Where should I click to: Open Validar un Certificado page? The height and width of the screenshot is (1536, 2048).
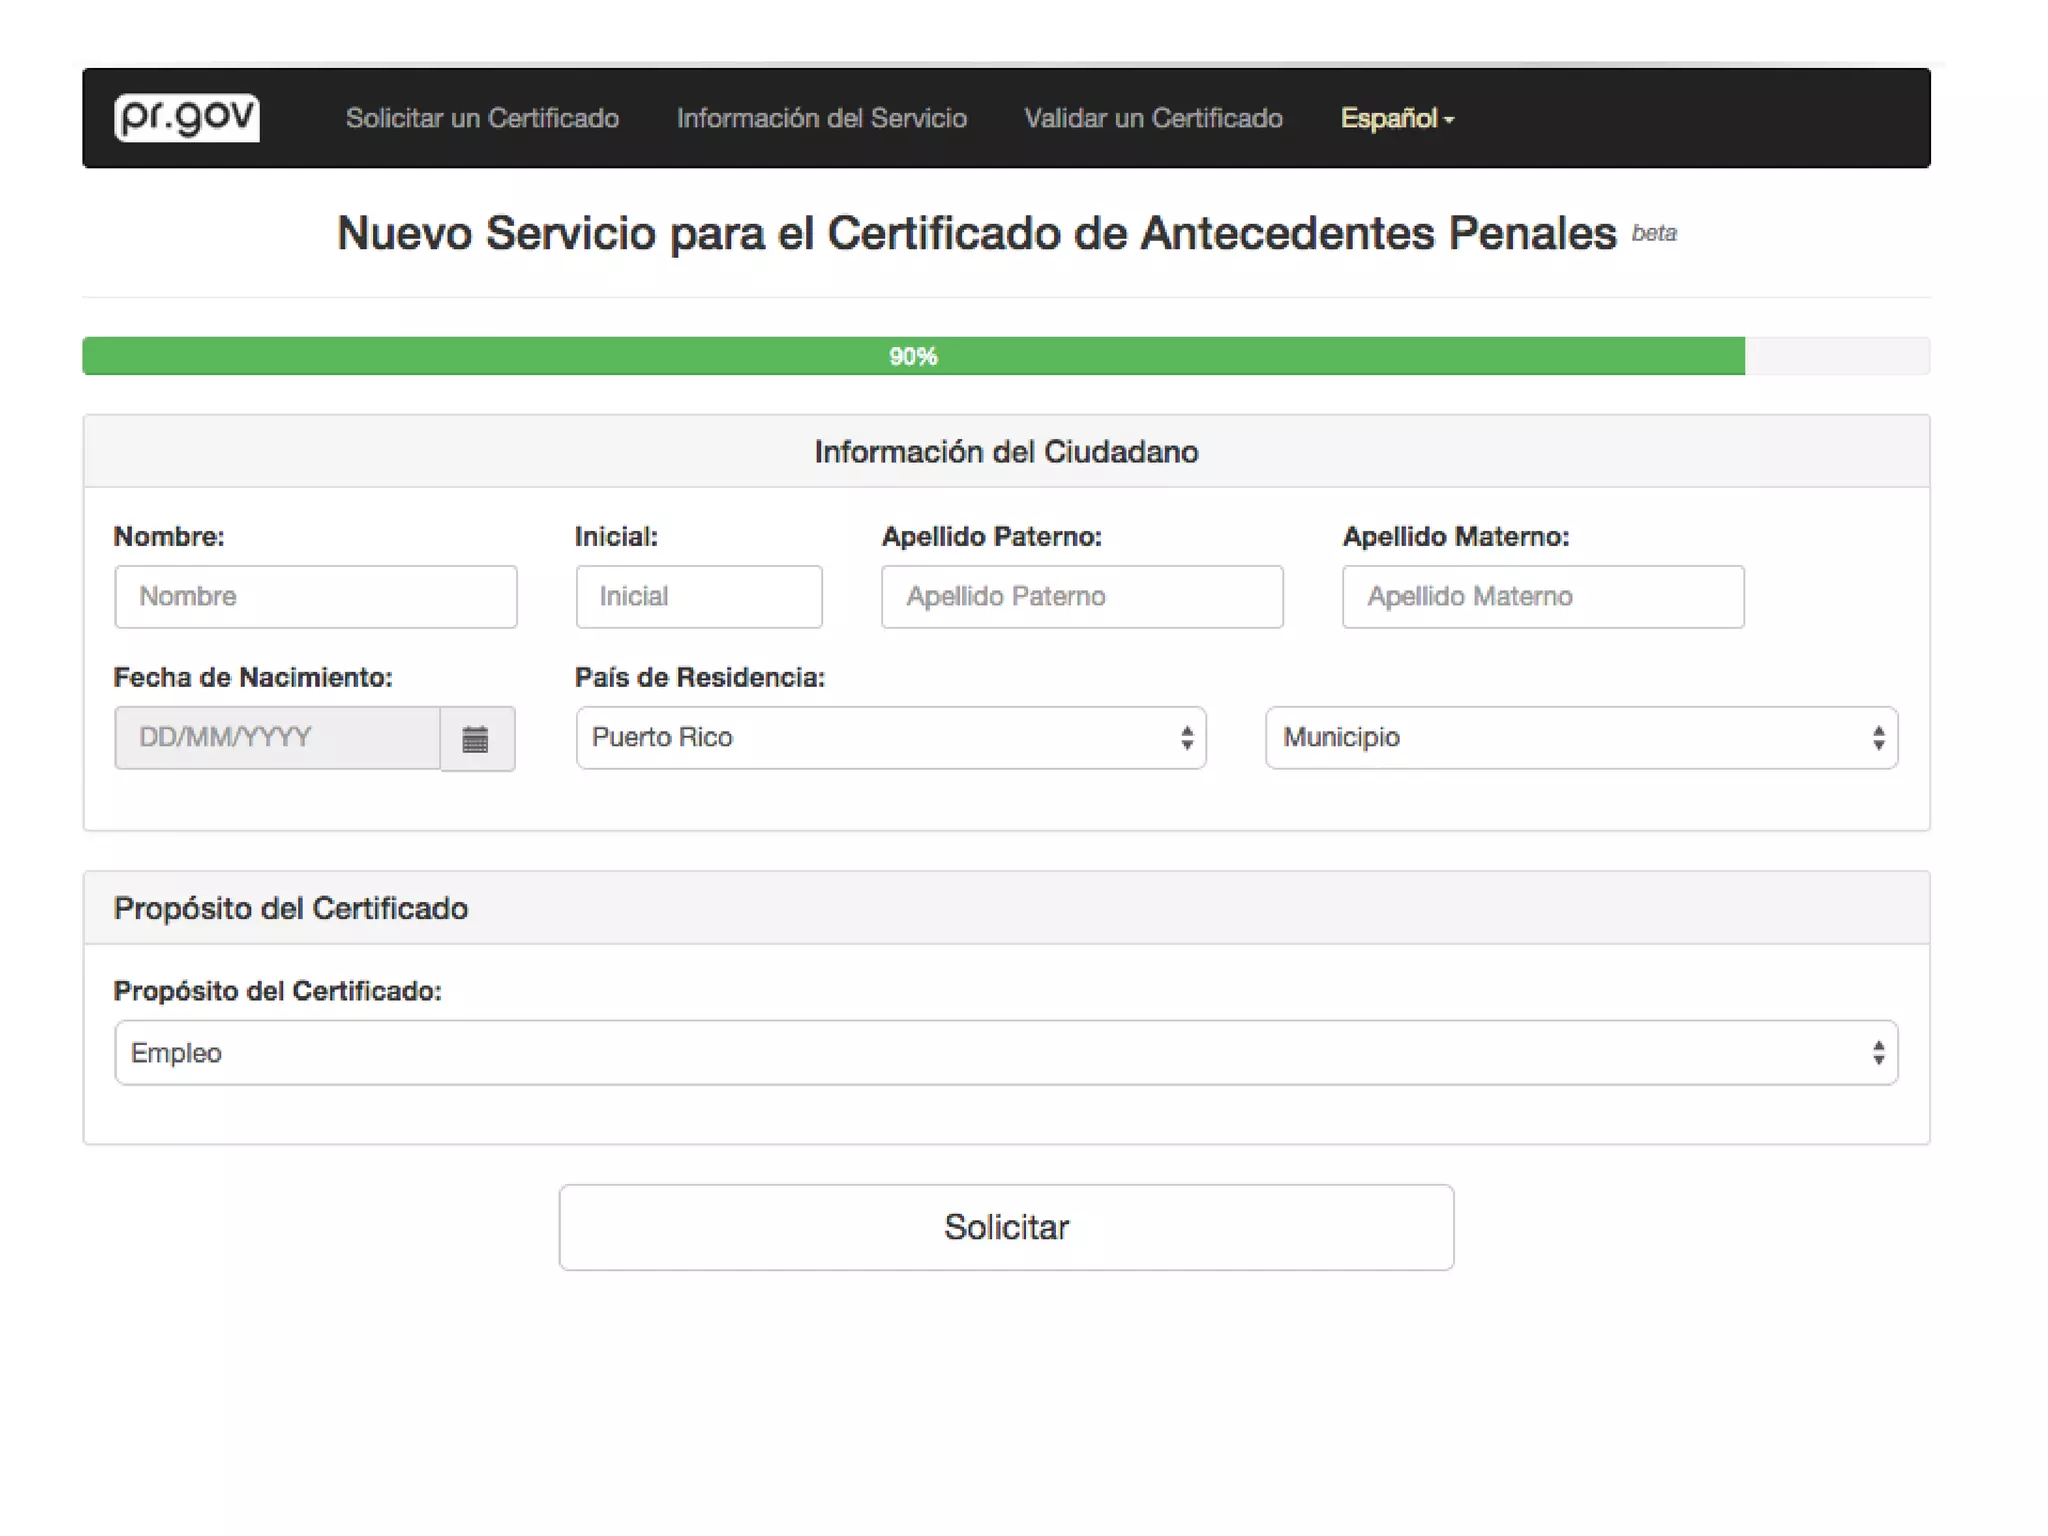pyautogui.click(x=1153, y=118)
